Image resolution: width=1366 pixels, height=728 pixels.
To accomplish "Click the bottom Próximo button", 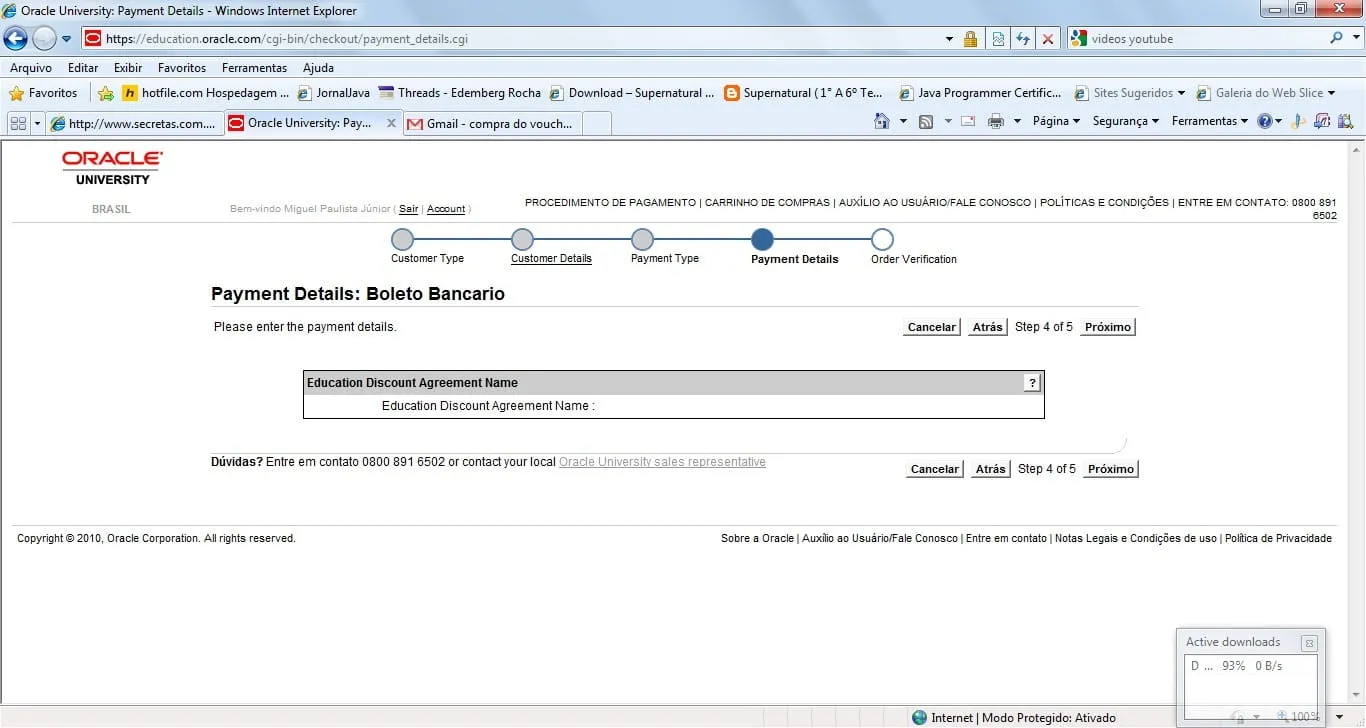I will [x=1111, y=469].
